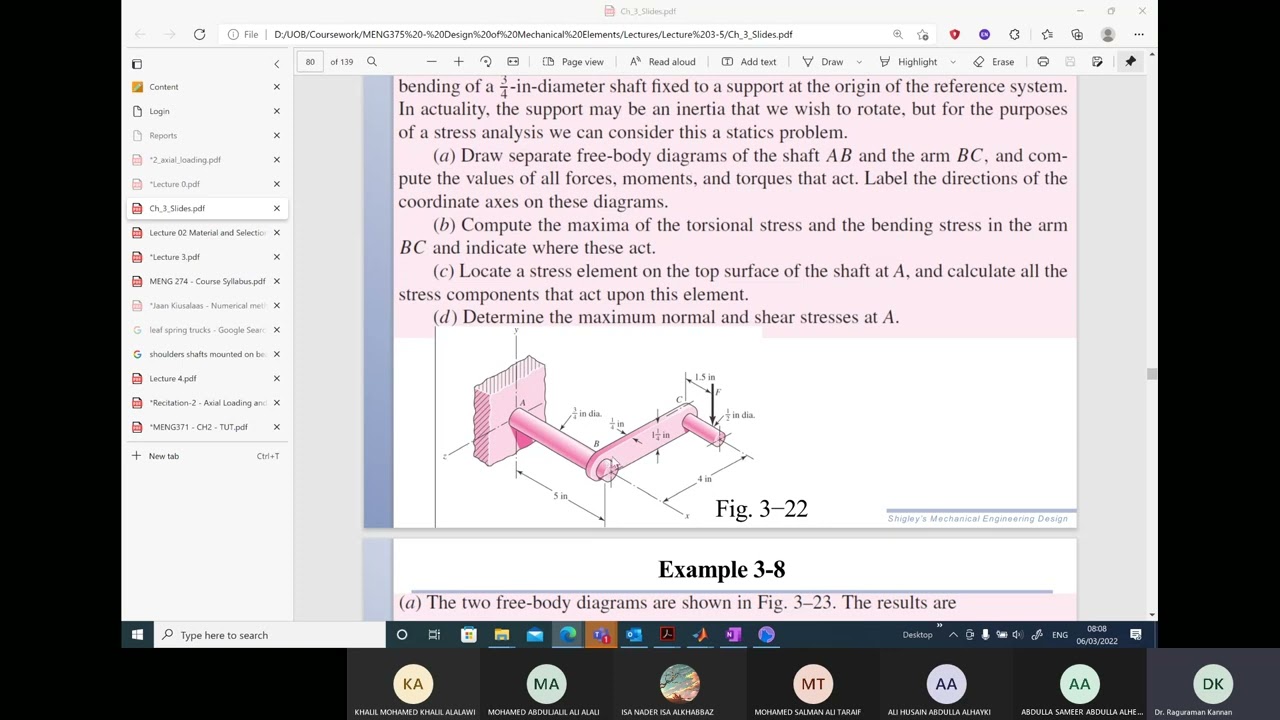Open the volume control in tray
Screen dimensions: 1280x720
click(1017, 635)
